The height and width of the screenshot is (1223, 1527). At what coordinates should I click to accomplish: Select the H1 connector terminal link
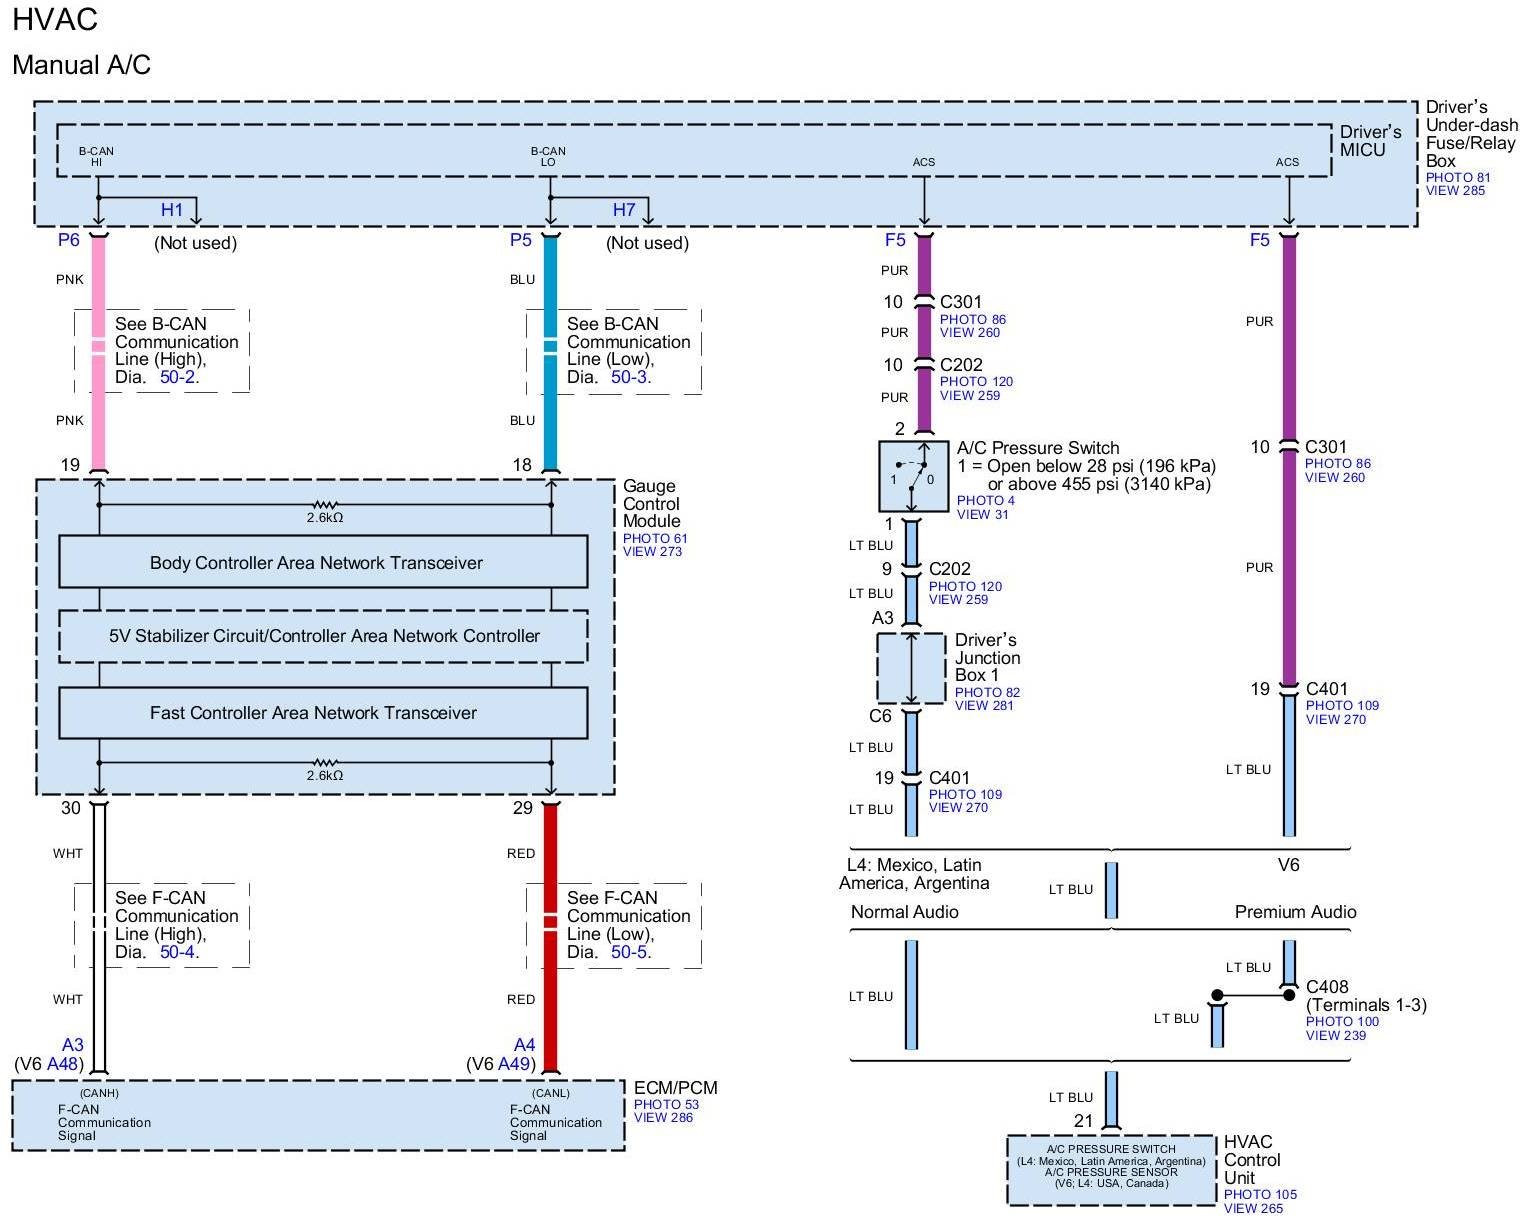pos(172,210)
